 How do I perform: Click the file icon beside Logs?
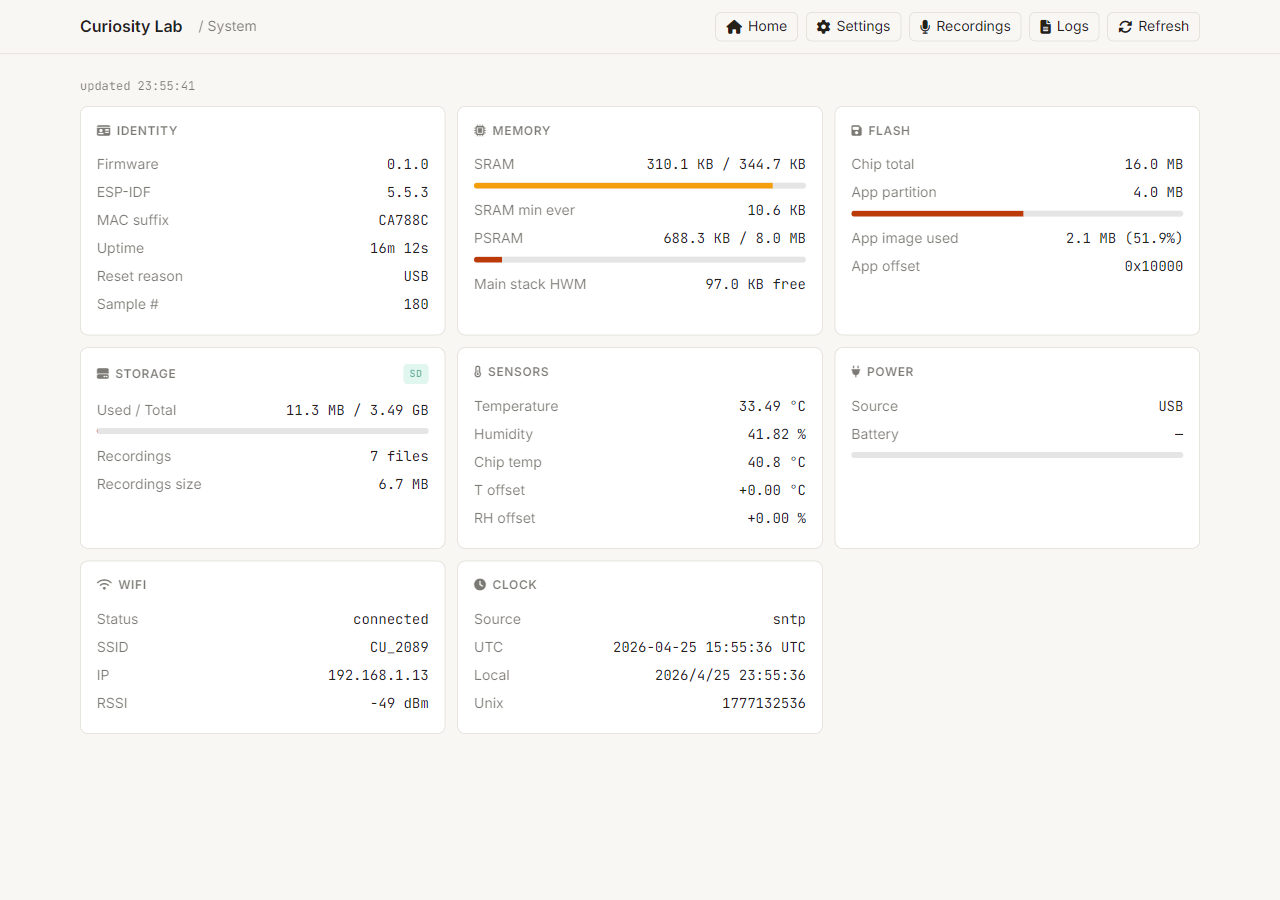pyautogui.click(x=1046, y=27)
